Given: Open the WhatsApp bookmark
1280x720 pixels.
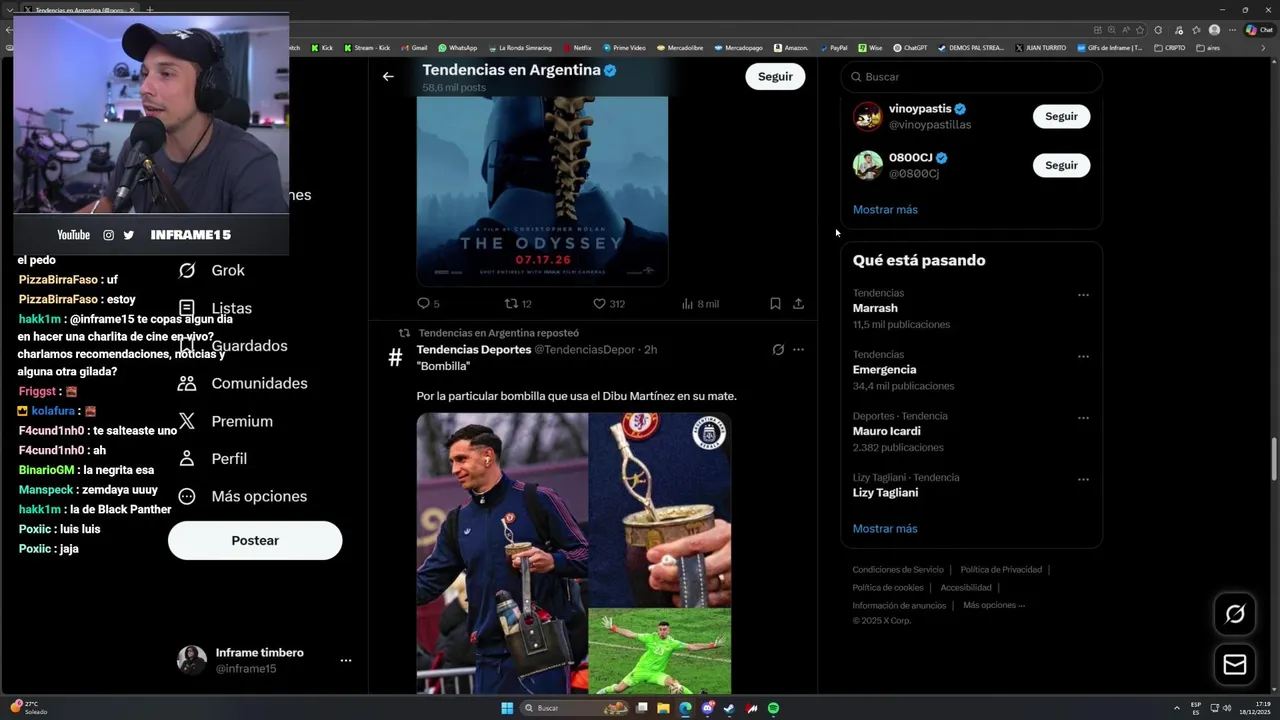Looking at the screenshot, I should [x=457, y=47].
